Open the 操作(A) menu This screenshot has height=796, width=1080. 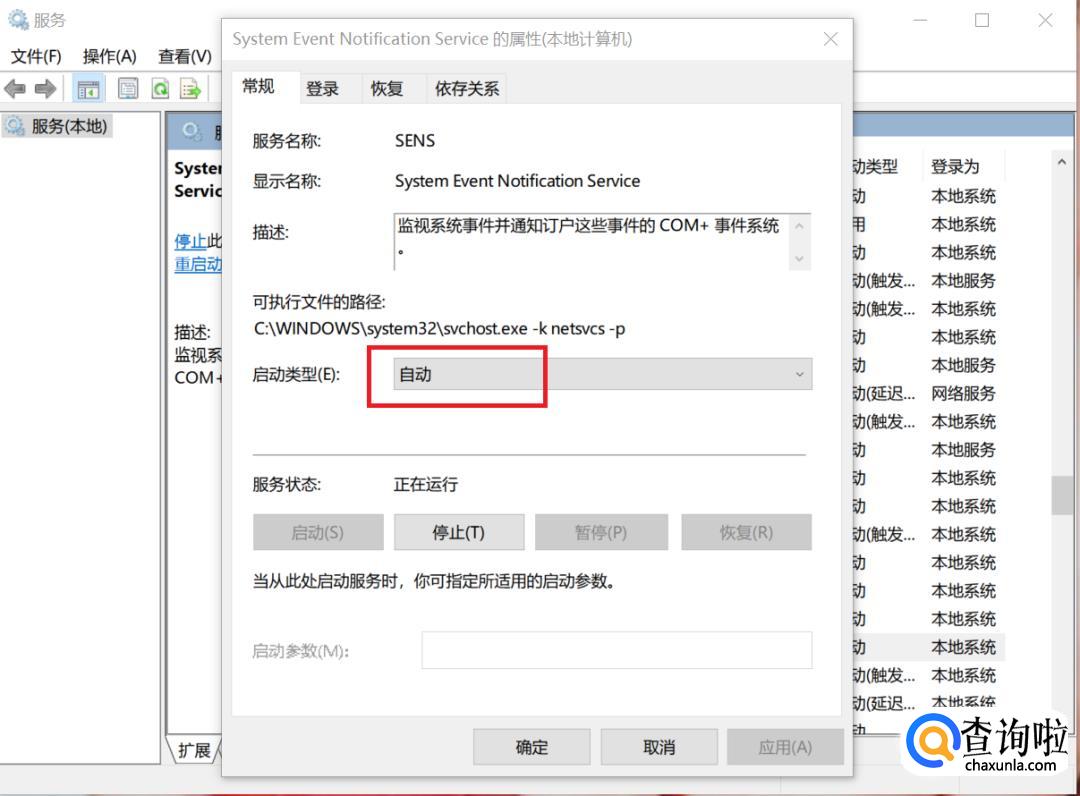(109, 56)
